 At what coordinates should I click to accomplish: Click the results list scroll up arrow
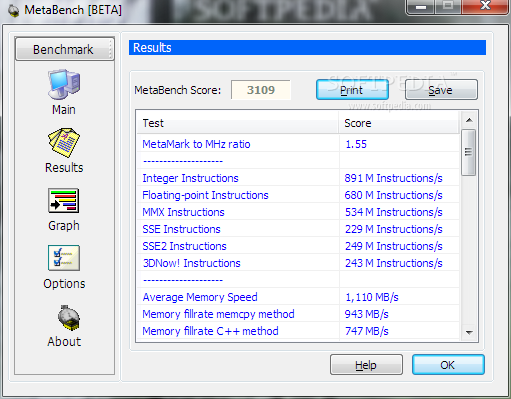click(469, 120)
